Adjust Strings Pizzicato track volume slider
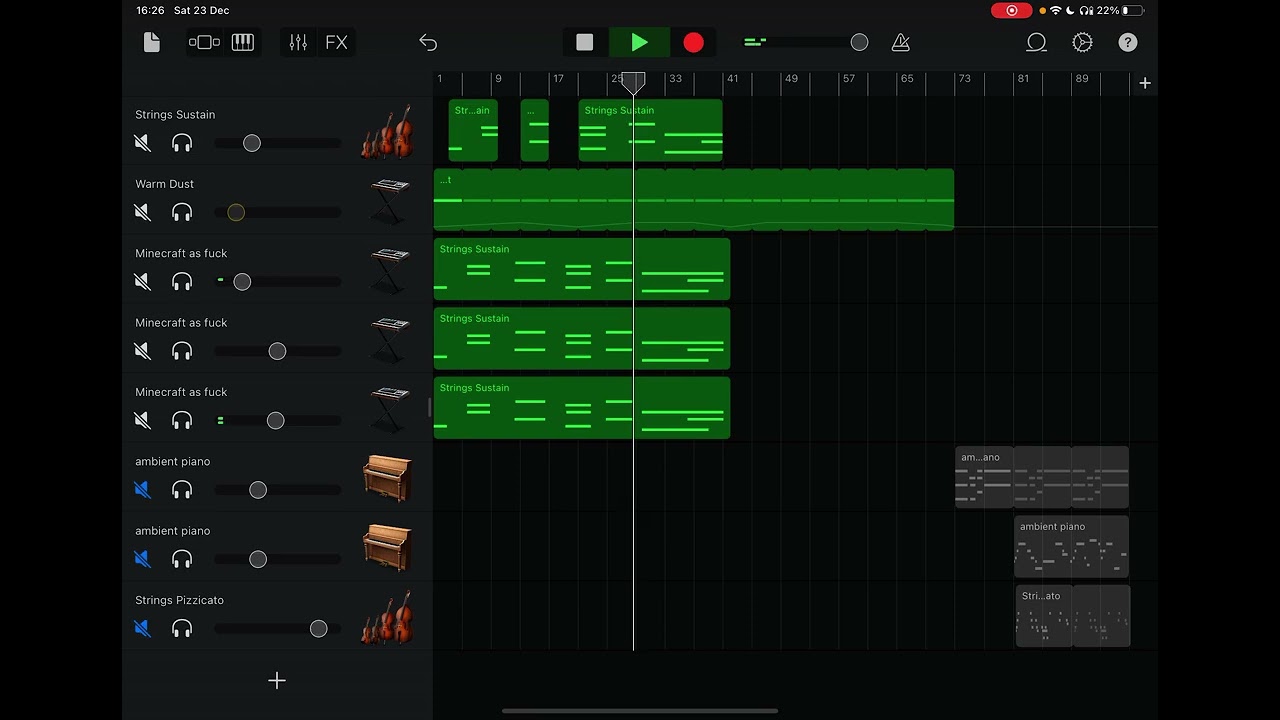This screenshot has width=1280, height=720. (x=278, y=628)
